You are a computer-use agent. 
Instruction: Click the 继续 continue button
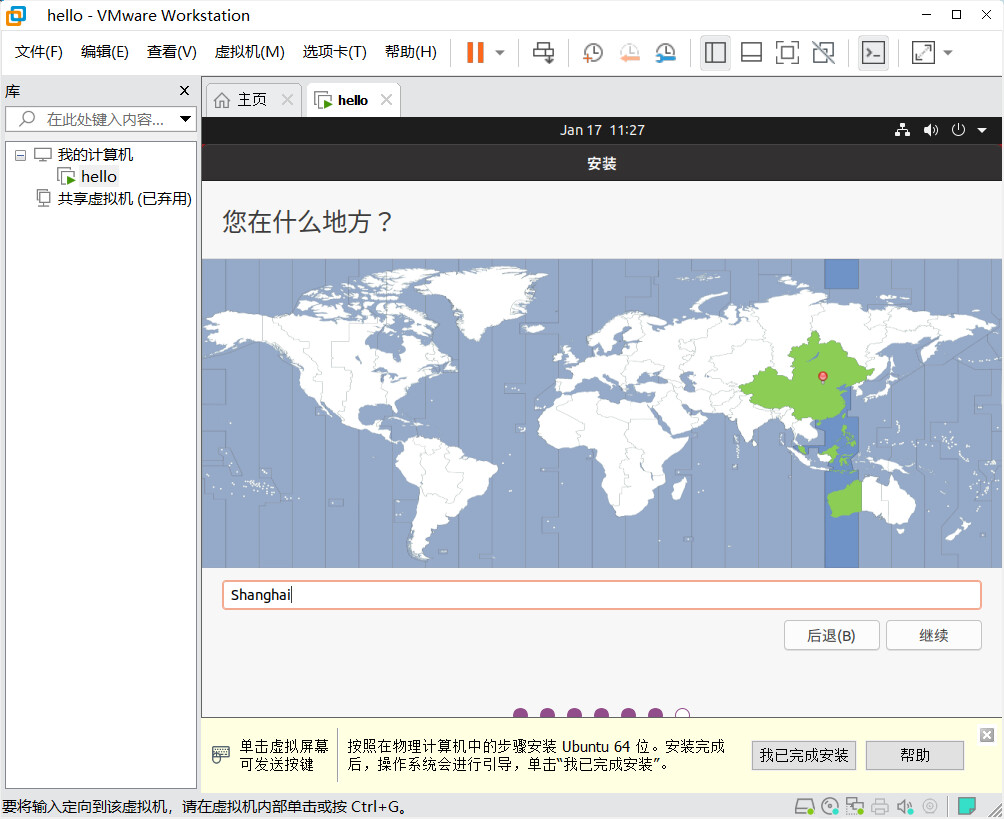point(934,635)
